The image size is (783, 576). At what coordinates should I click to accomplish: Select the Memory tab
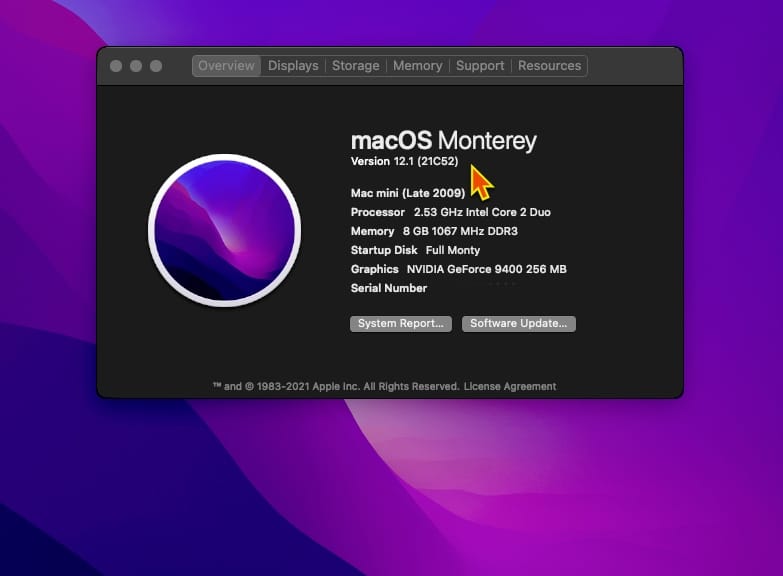(x=417, y=66)
